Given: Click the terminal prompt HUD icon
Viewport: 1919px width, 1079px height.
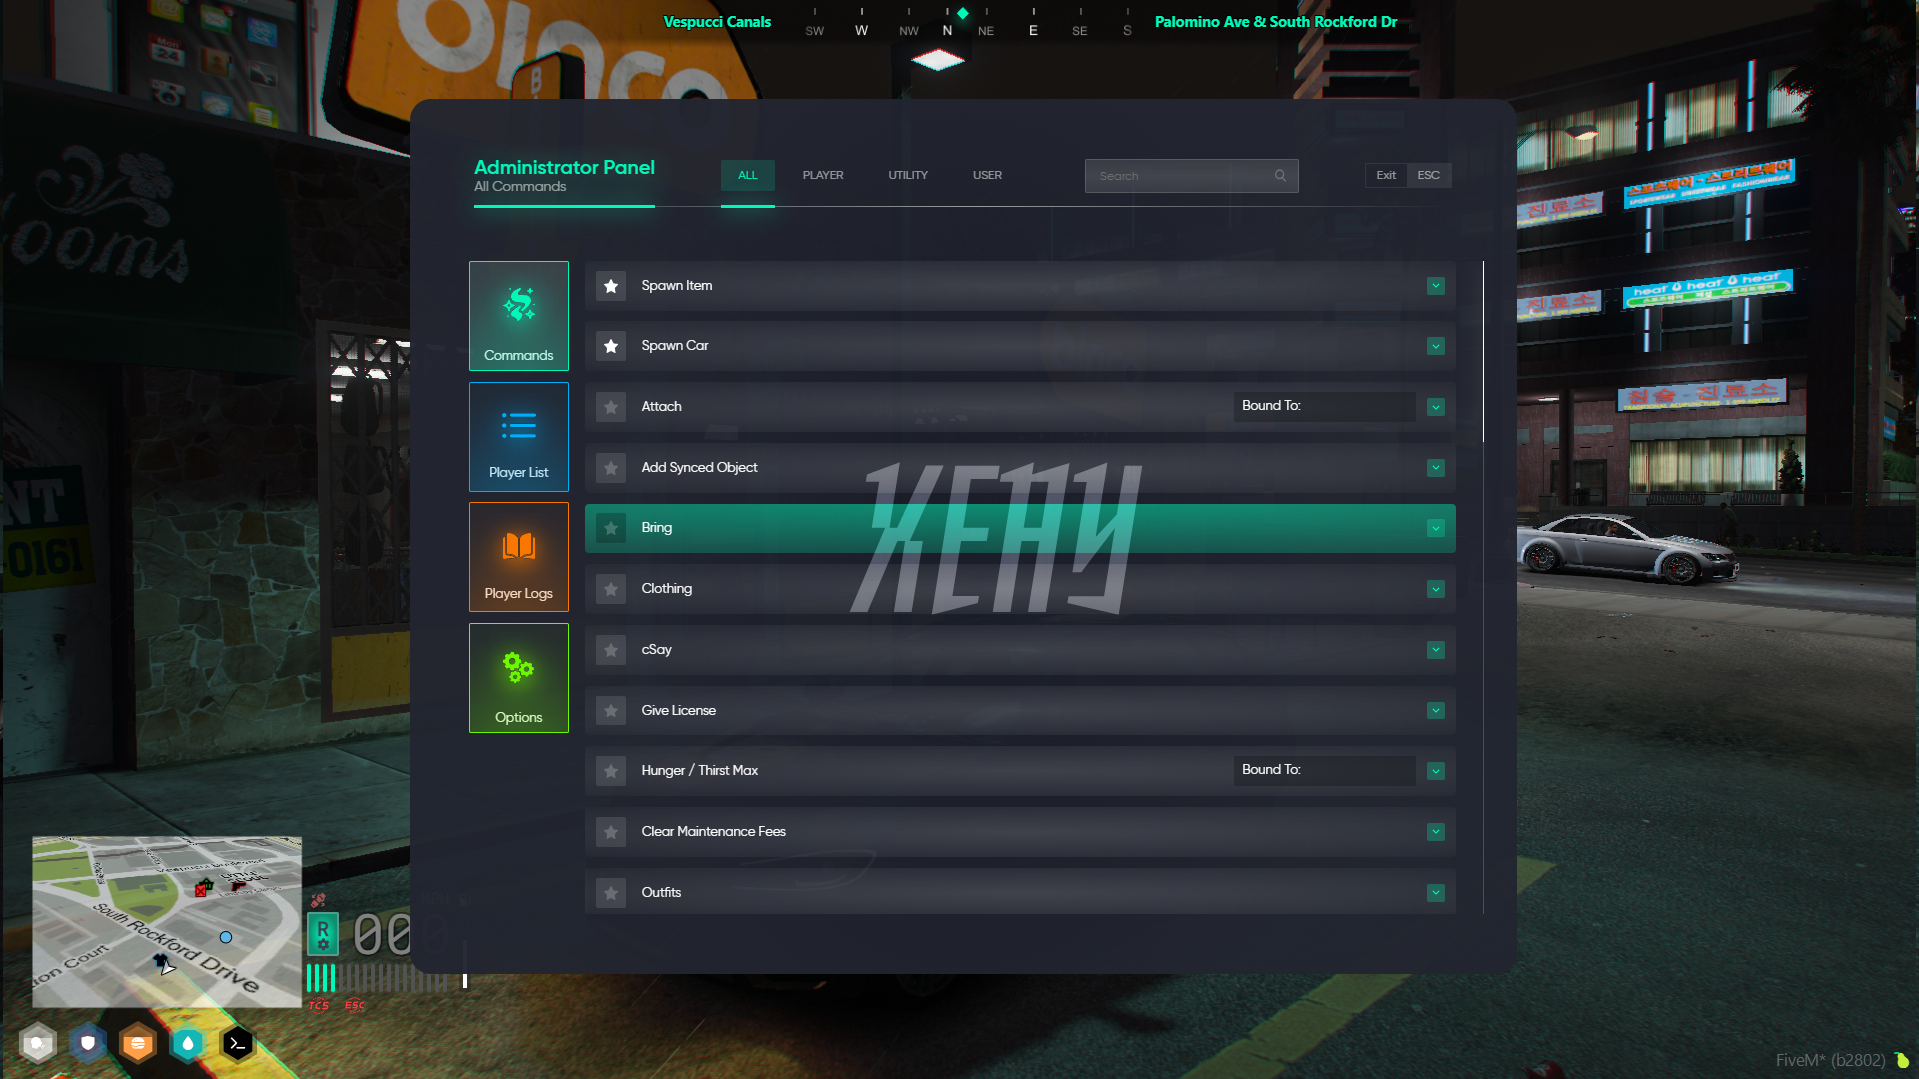Looking at the screenshot, I should pos(238,1044).
